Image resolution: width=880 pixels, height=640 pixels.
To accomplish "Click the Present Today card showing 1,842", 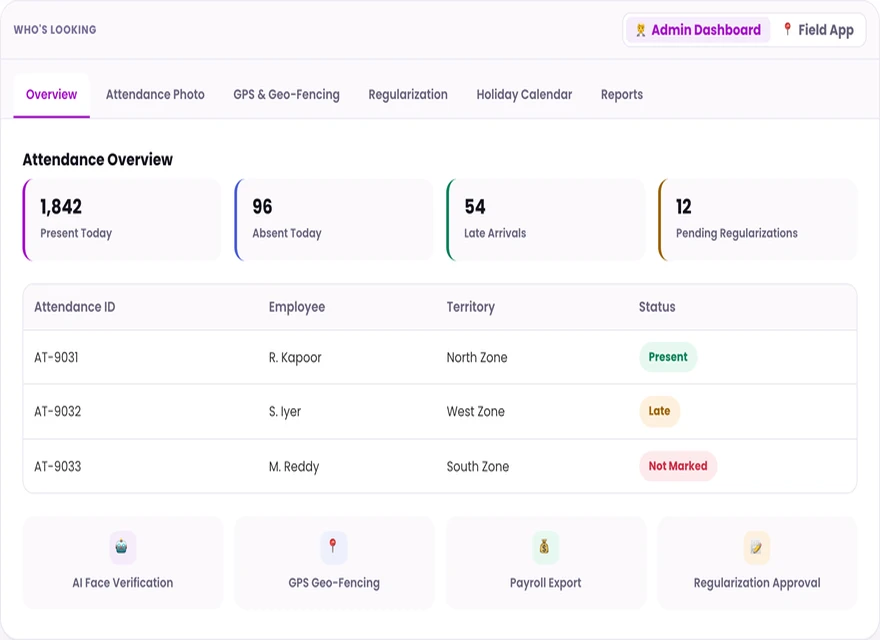I will pos(122,220).
